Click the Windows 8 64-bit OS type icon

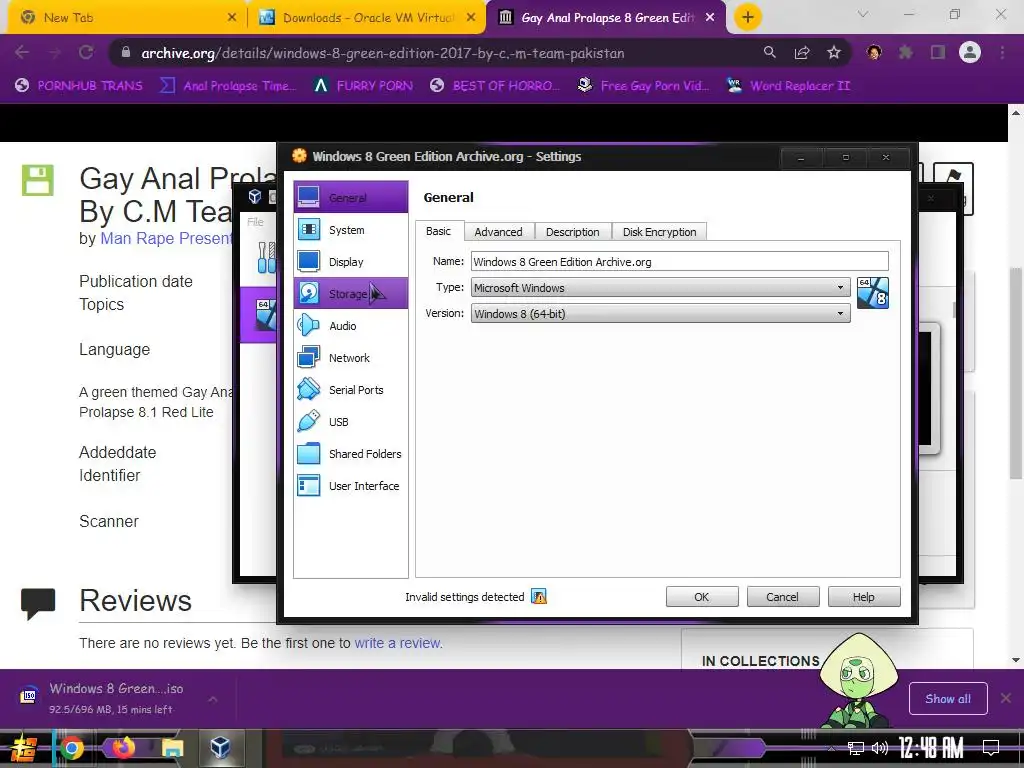pyautogui.click(x=872, y=293)
